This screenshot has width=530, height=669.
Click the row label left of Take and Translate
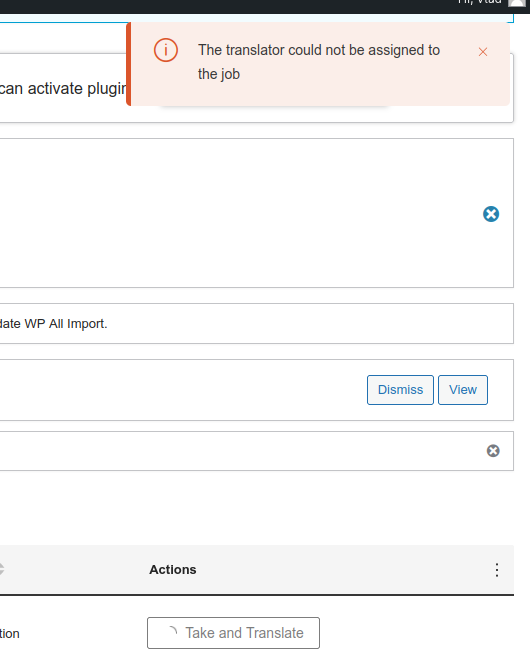click(x=10, y=634)
